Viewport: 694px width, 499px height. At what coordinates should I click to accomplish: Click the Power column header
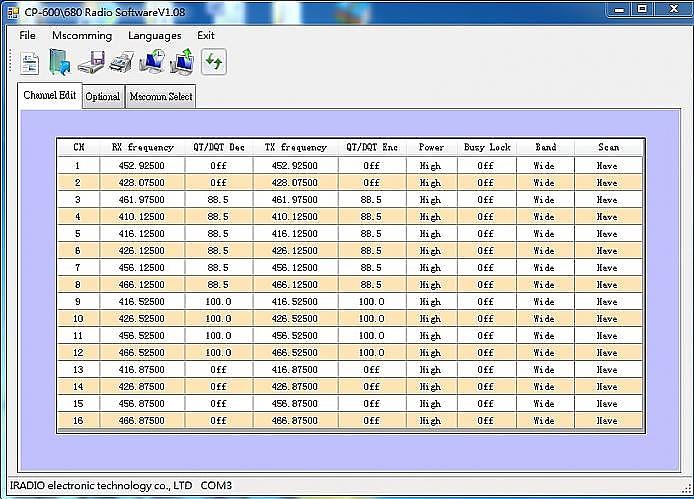[x=432, y=147]
